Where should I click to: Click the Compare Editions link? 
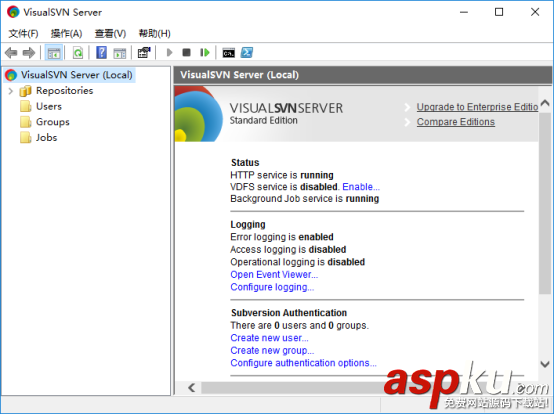(456, 122)
